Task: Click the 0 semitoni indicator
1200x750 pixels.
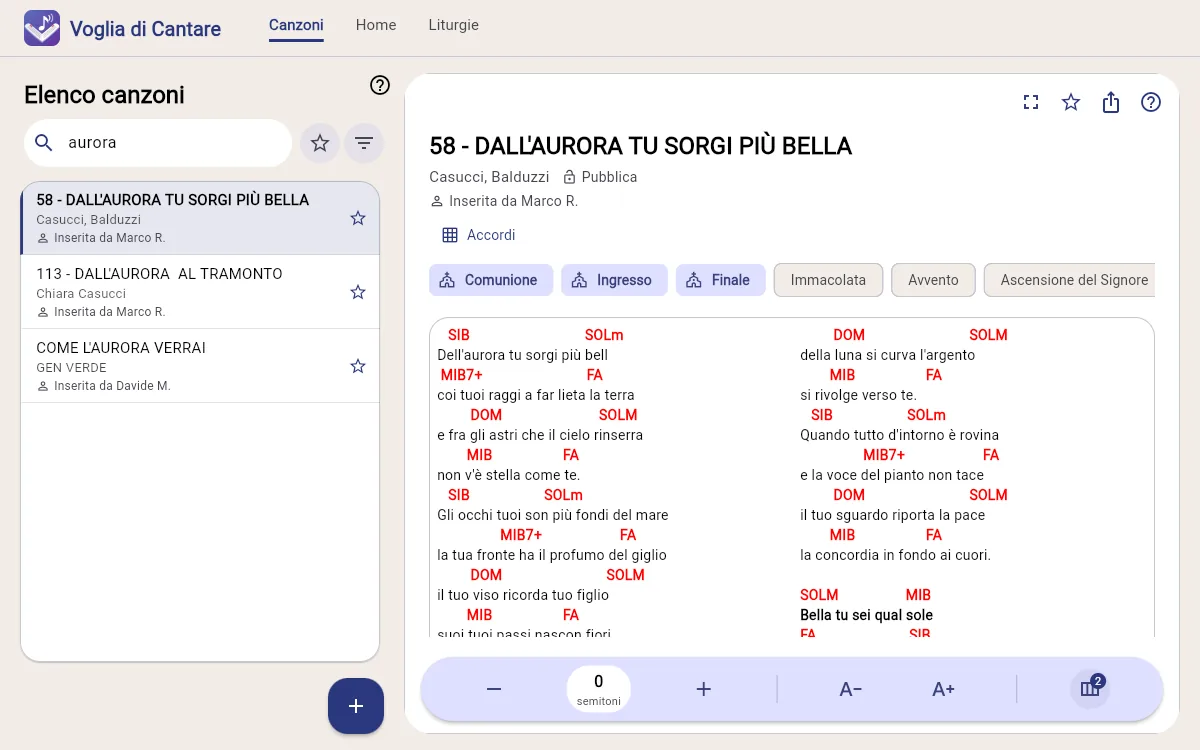Action: [599, 689]
